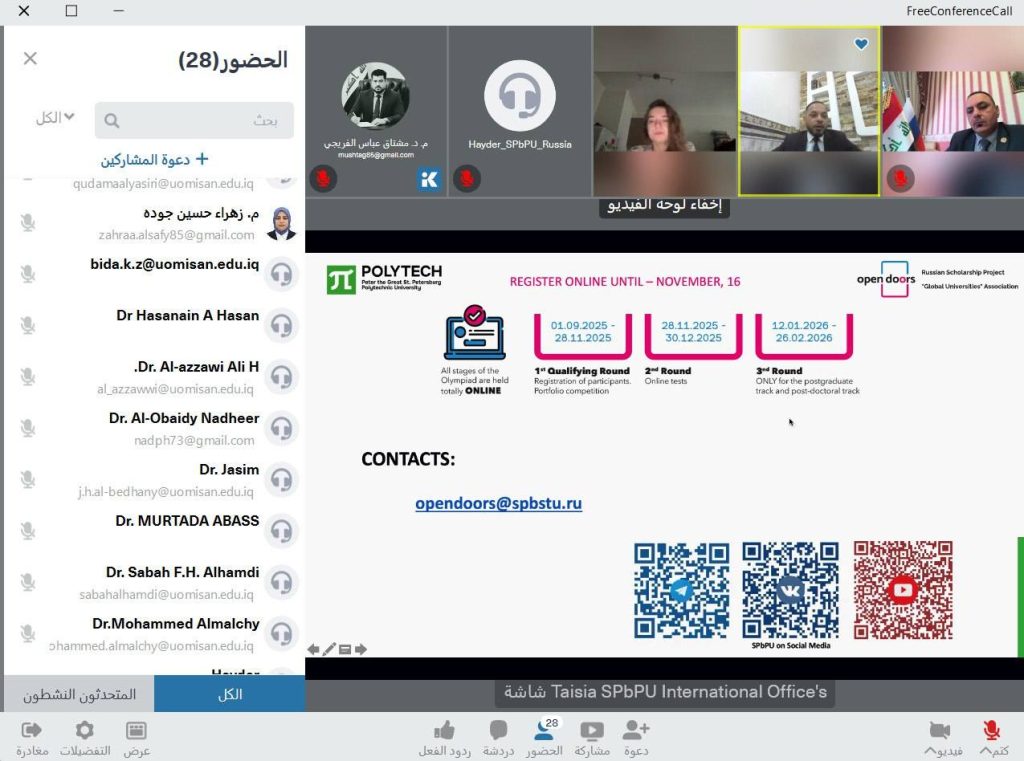Select the blue الكل tab at panel bottom
Screen dimensions: 1024x761
[x=230, y=694]
